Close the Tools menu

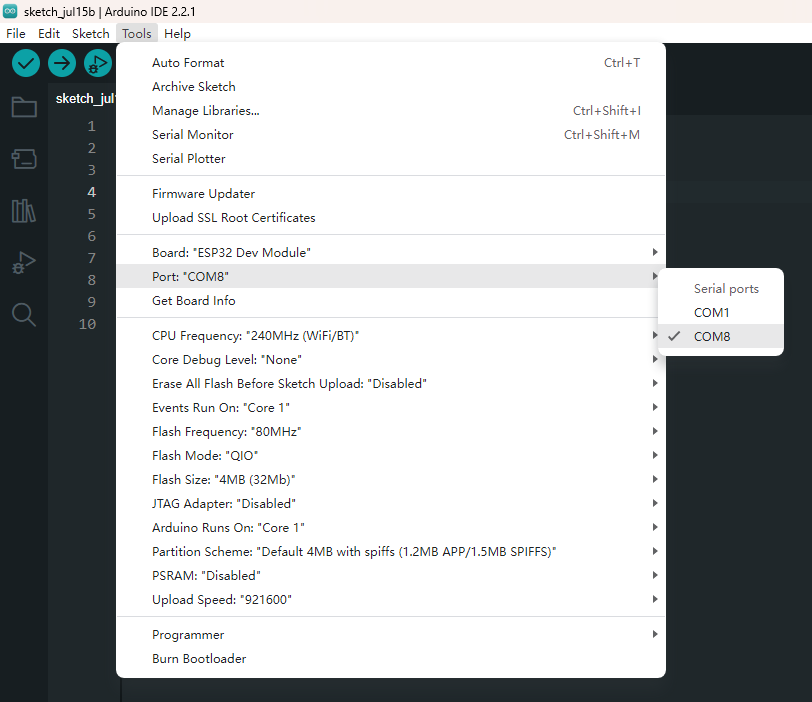pos(137,34)
